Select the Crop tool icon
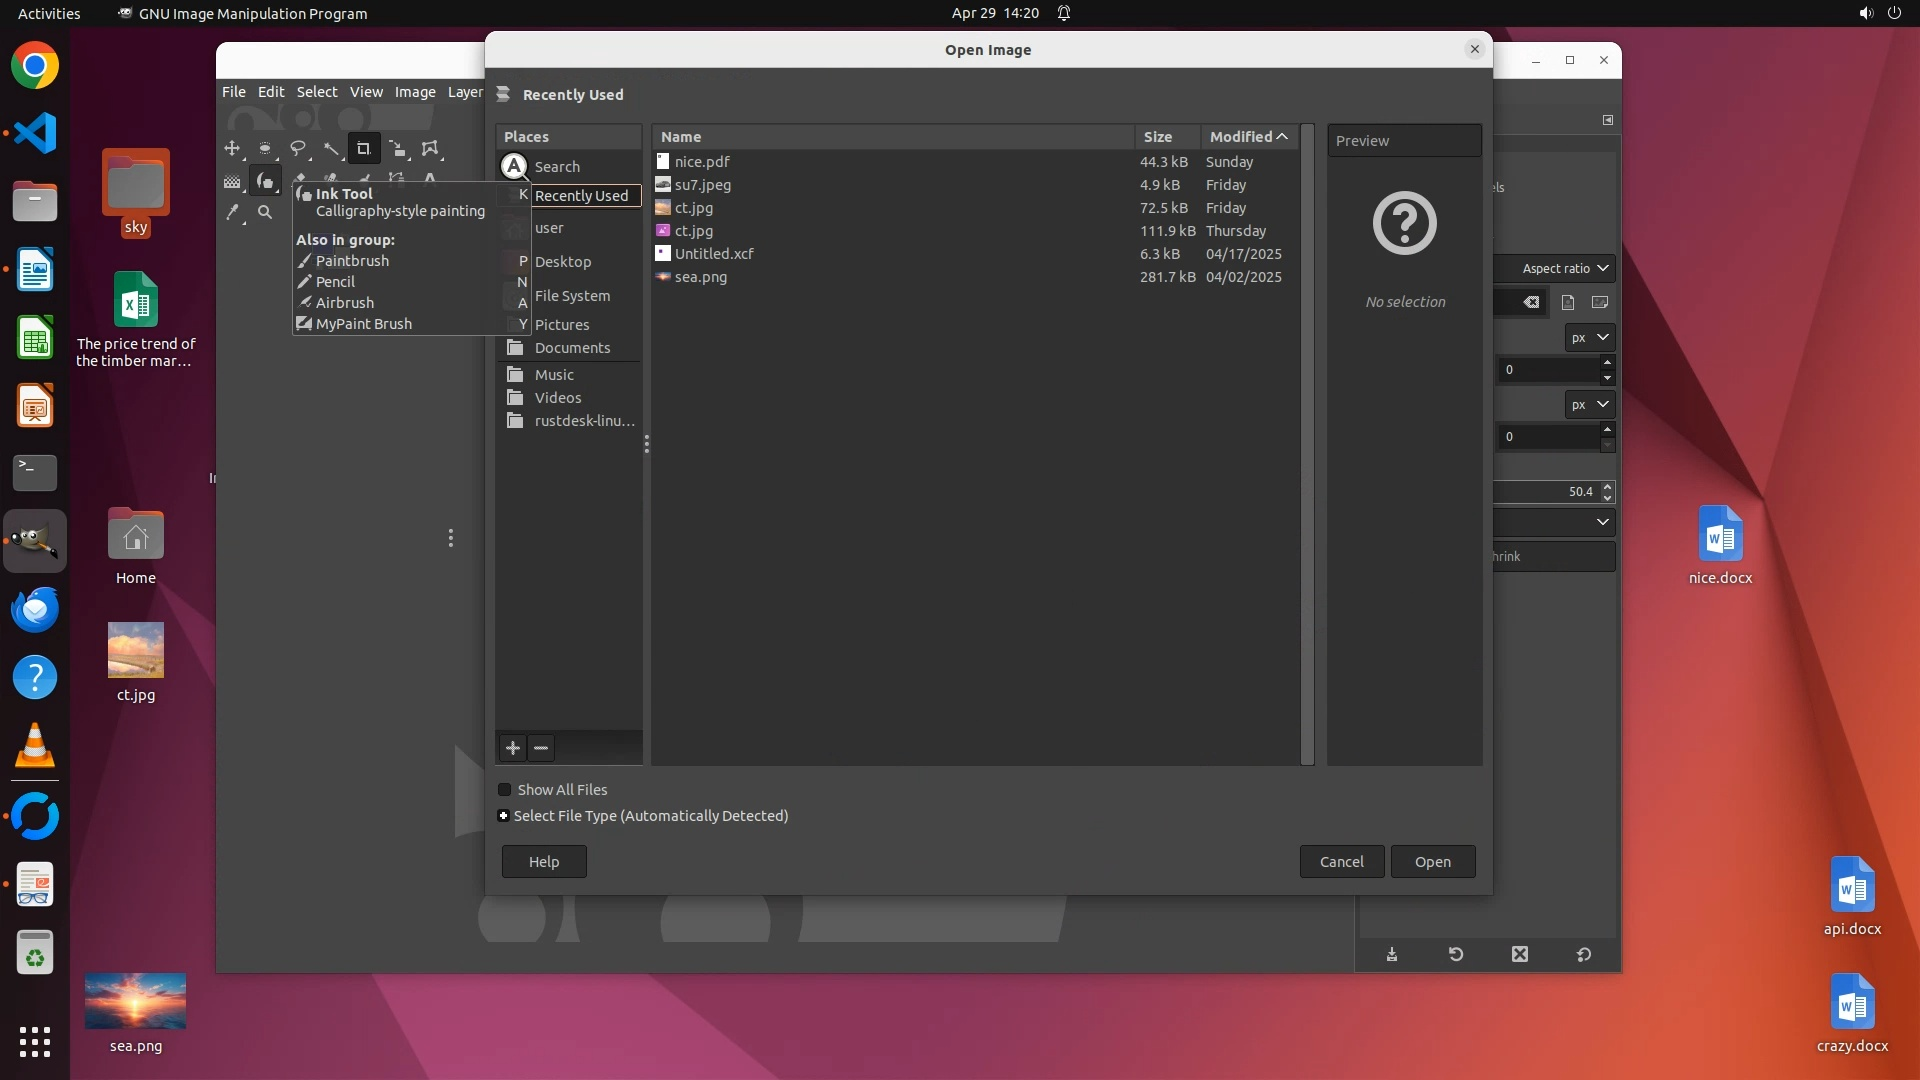Image resolution: width=1920 pixels, height=1080 pixels. pos(364,149)
